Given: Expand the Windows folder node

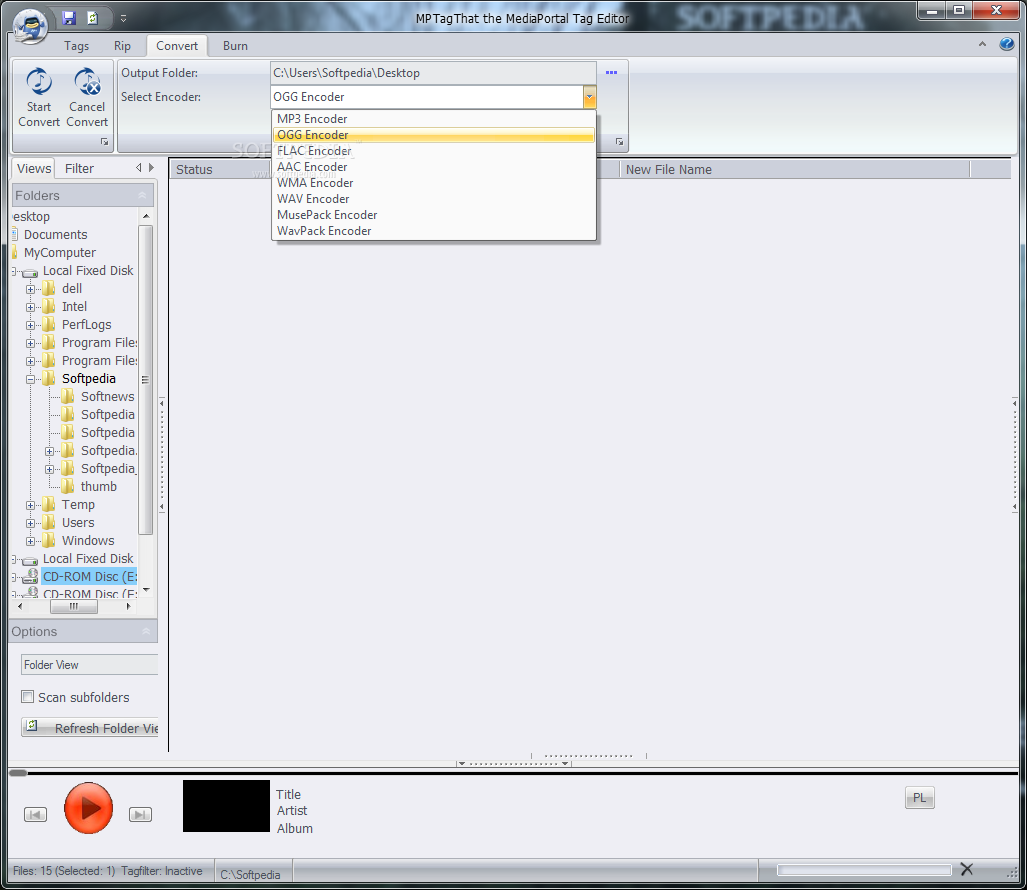Looking at the screenshot, I should 30,541.
